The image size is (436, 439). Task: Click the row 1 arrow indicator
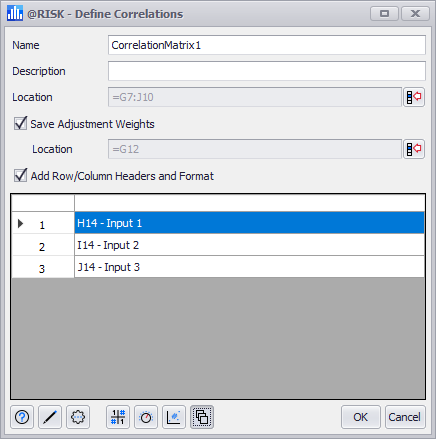tap(20, 223)
